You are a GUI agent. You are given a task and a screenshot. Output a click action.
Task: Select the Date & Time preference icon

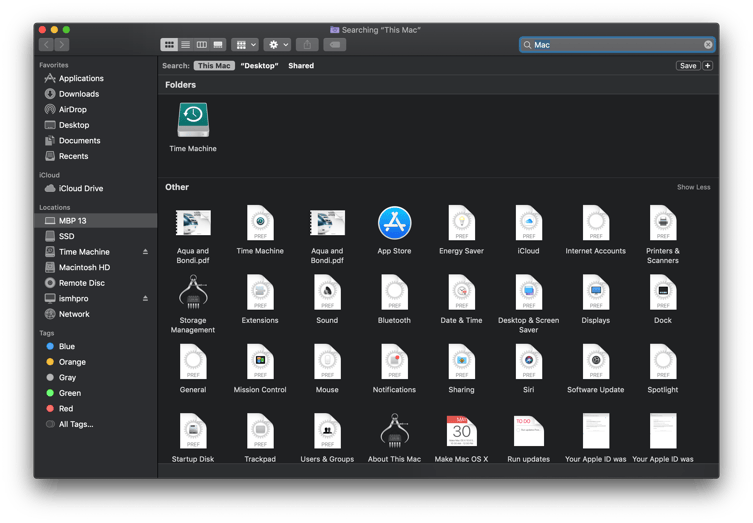click(x=462, y=292)
